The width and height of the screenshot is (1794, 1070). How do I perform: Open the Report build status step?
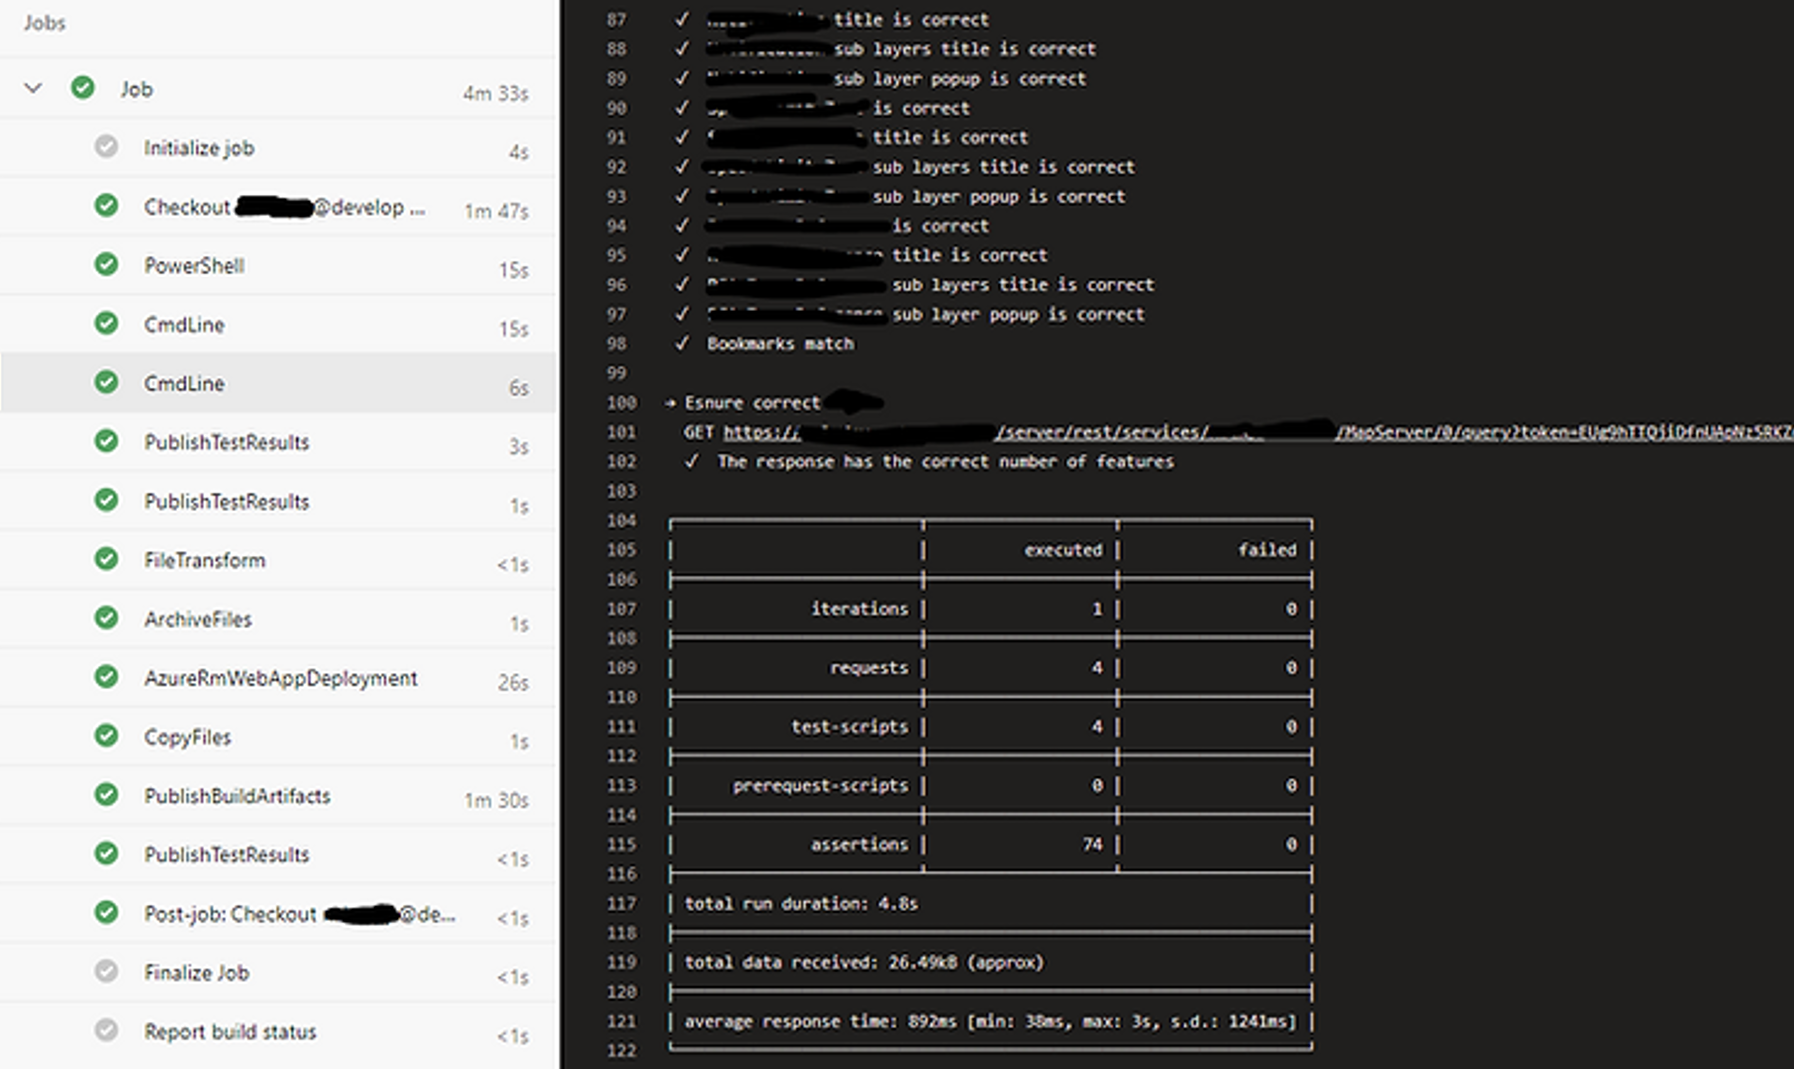coord(279,1032)
